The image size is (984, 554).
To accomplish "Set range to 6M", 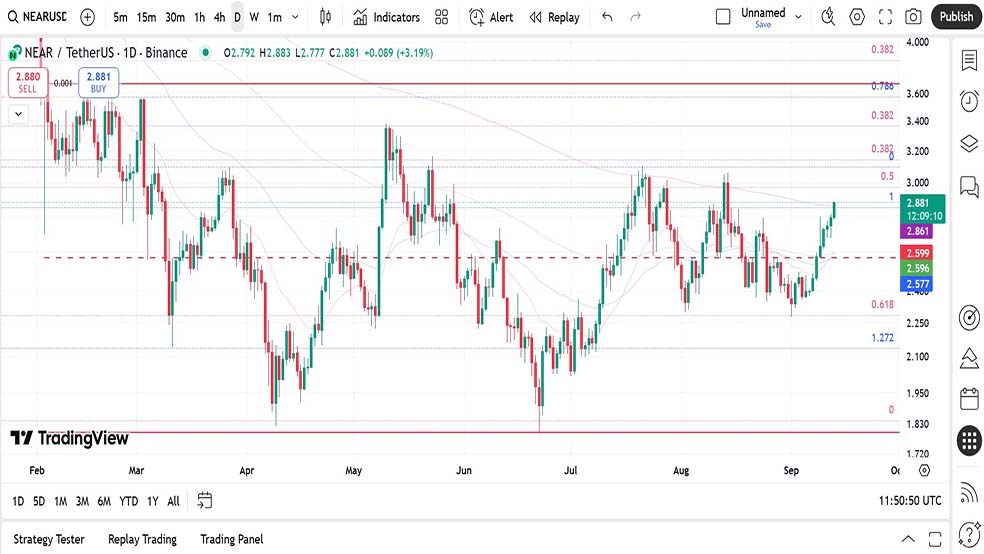I will pyautogui.click(x=104, y=501).
